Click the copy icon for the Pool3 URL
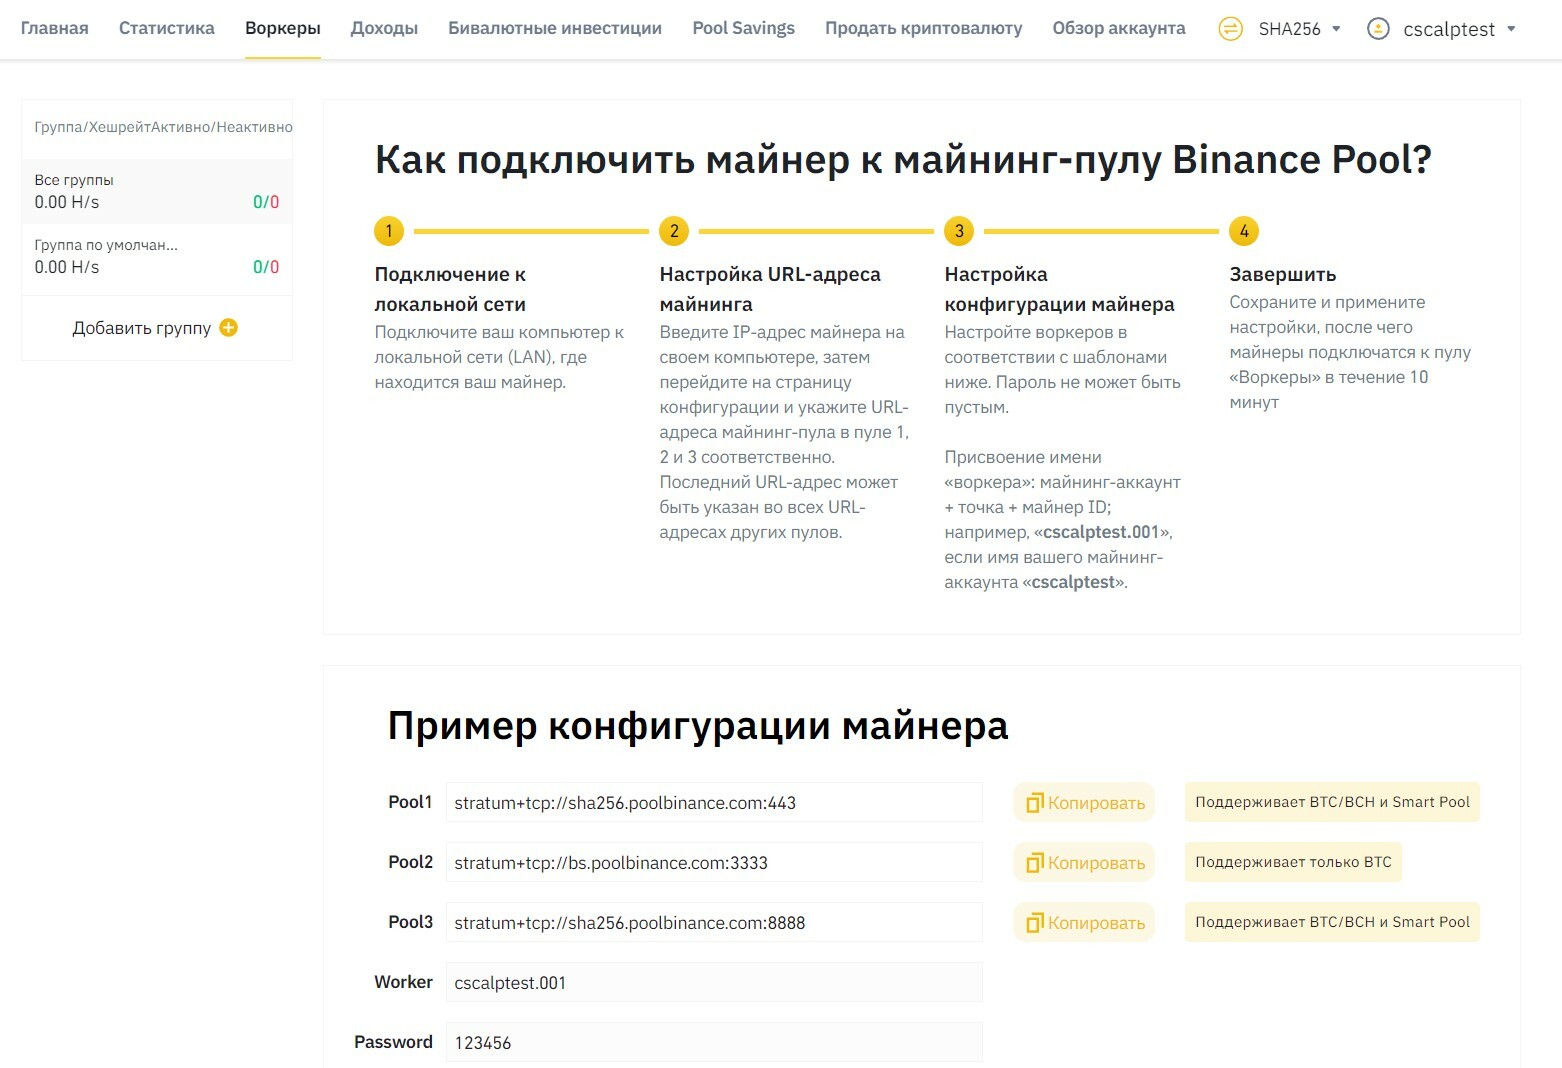Viewport: 1562px width, 1068px height. (1035, 923)
